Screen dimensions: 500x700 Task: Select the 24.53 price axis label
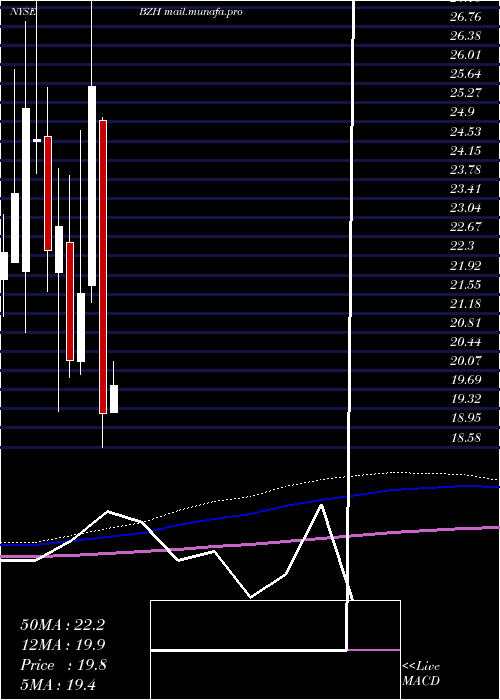pyautogui.click(x=465, y=132)
